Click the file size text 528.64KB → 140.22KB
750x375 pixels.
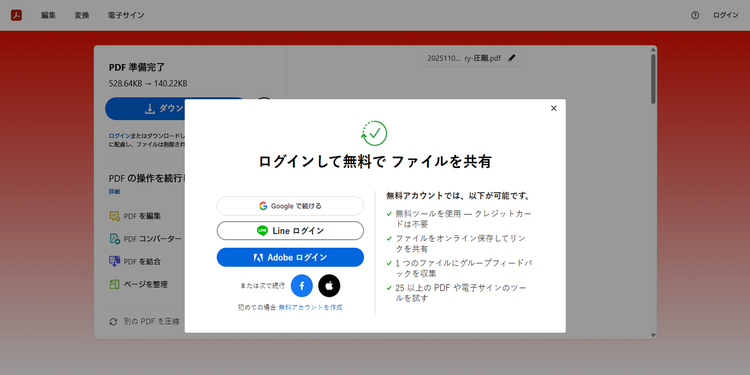point(148,84)
